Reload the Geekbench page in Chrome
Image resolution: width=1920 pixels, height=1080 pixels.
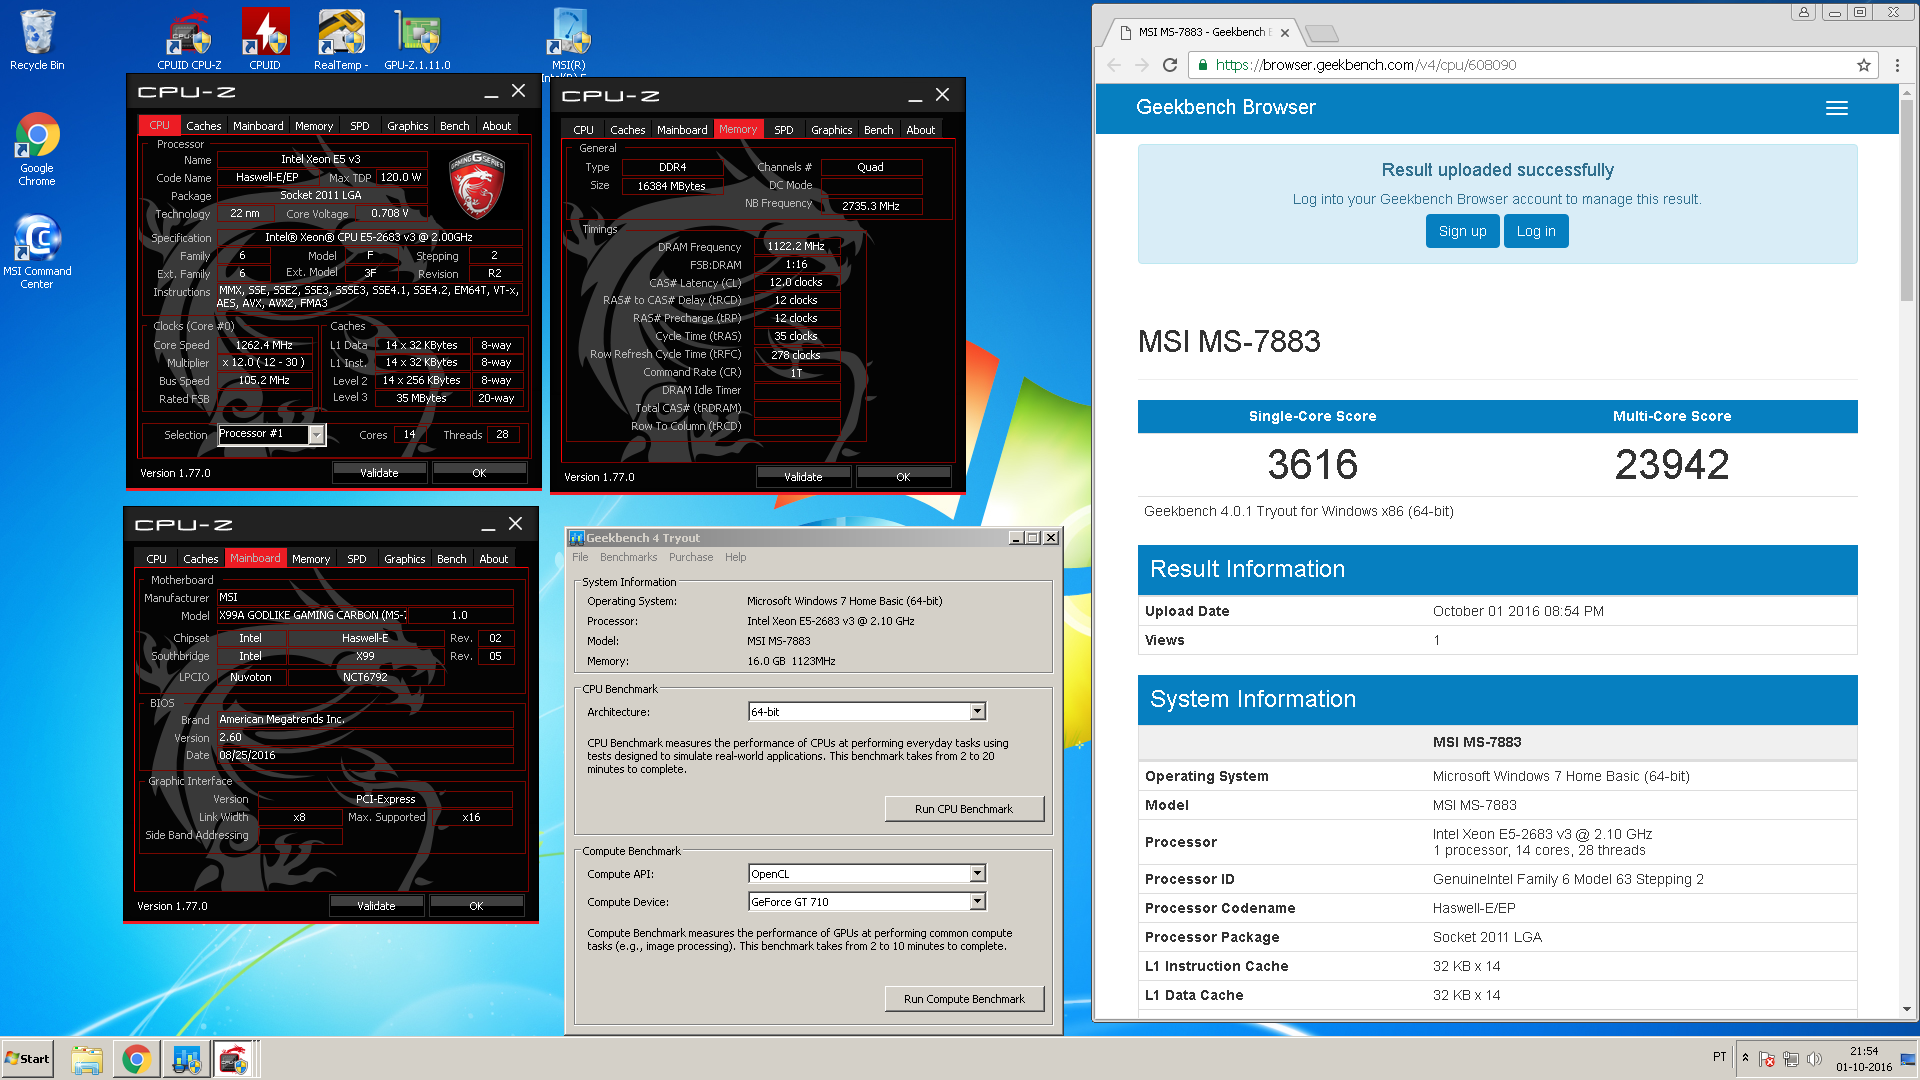click(x=1170, y=65)
